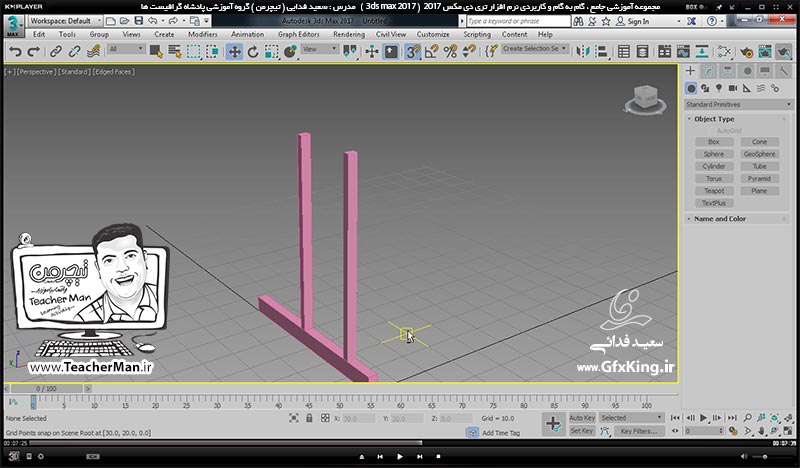Screen dimensions: 800x468
Task: Expand the quick access toolbar arrow
Action: point(206,21)
